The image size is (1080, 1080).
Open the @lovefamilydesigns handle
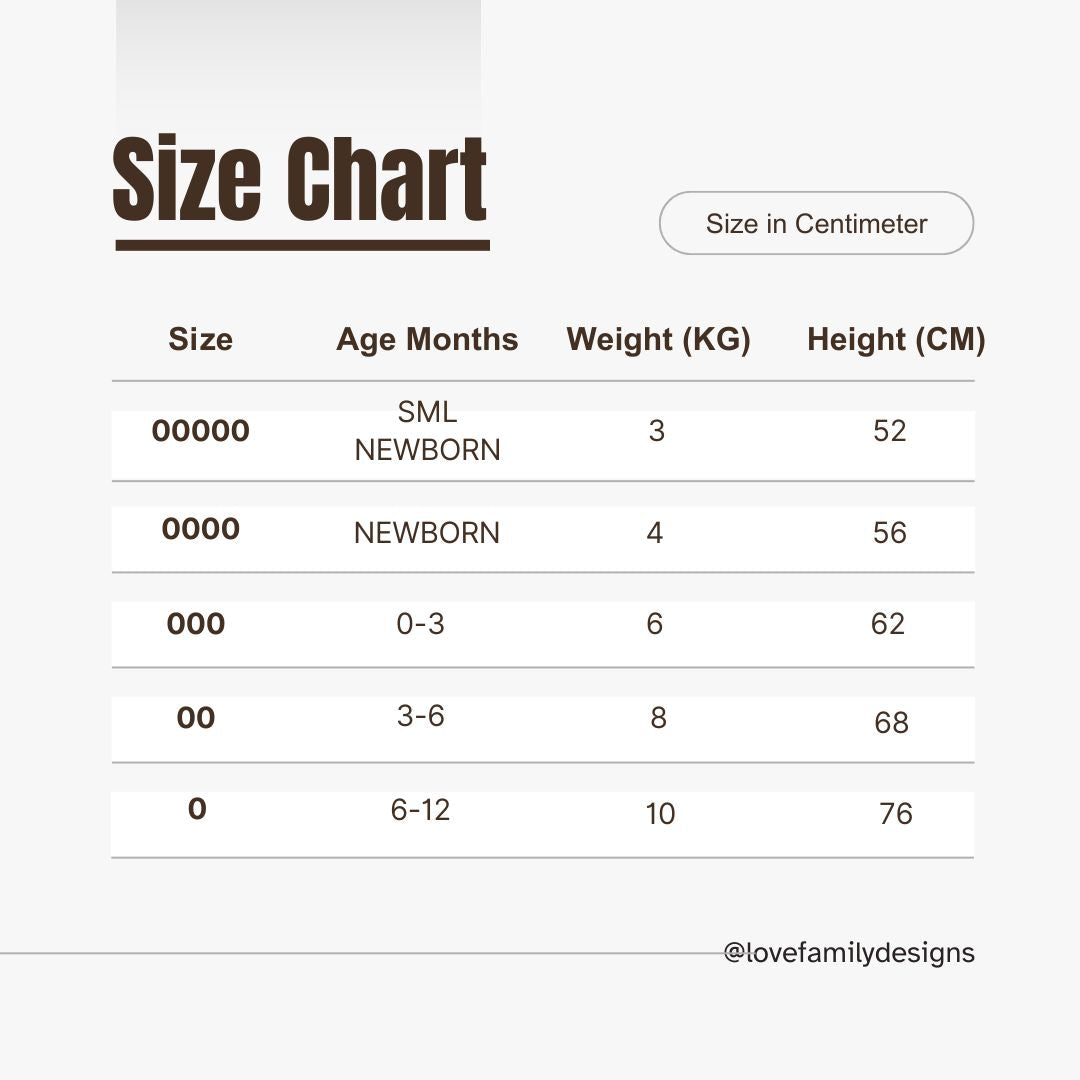[849, 953]
